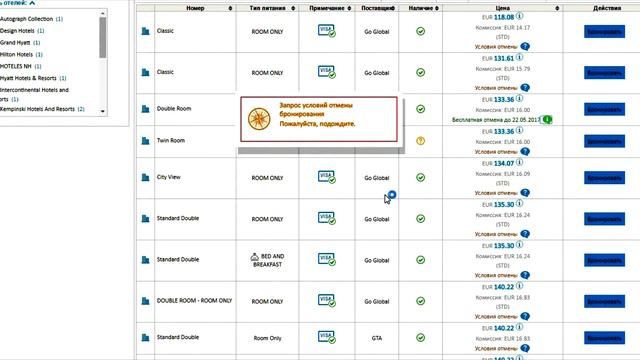Click the Бесплатная отмена до 22.05 text
This screenshot has width=640, height=360.
click(496, 120)
